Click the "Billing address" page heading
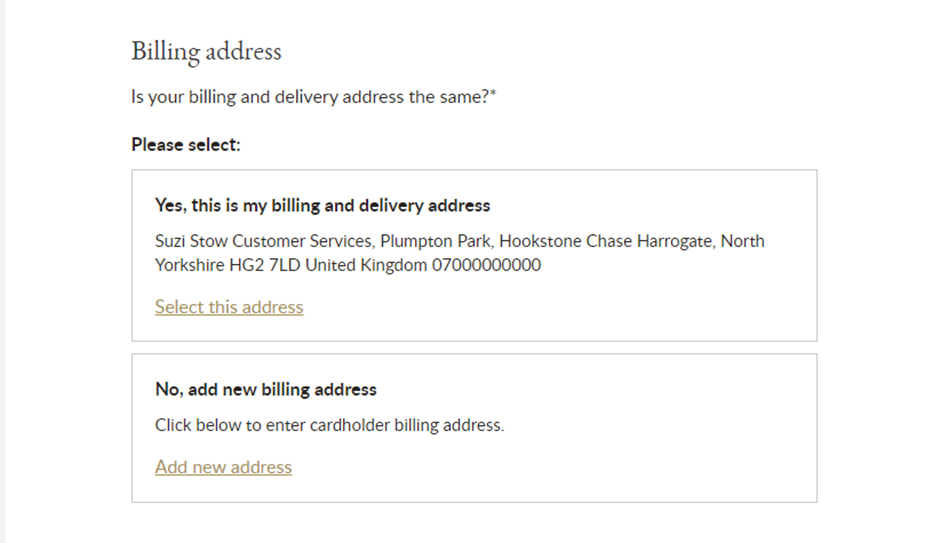The width and height of the screenshot is (940, 543). pos(206,51)
